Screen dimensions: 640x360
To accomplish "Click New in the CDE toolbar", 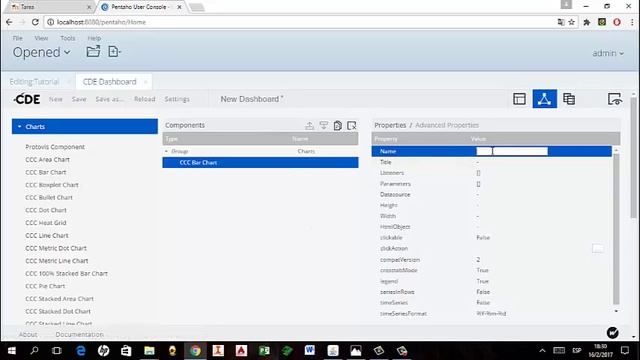I will (56, 99).
